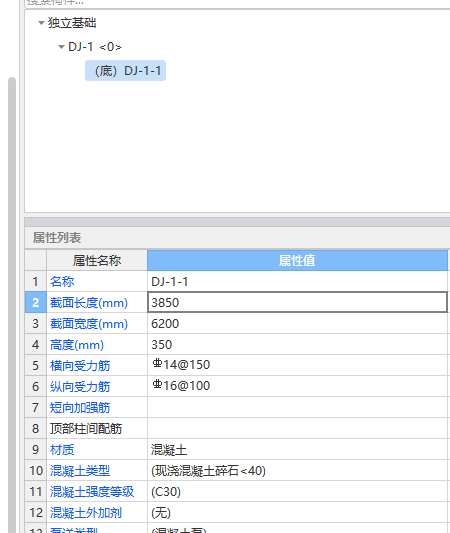This screenshot has height=533, width=450.
Task: Click the 短向加强筋 property label
Action: pyautogui.click(x=80, y=408)
